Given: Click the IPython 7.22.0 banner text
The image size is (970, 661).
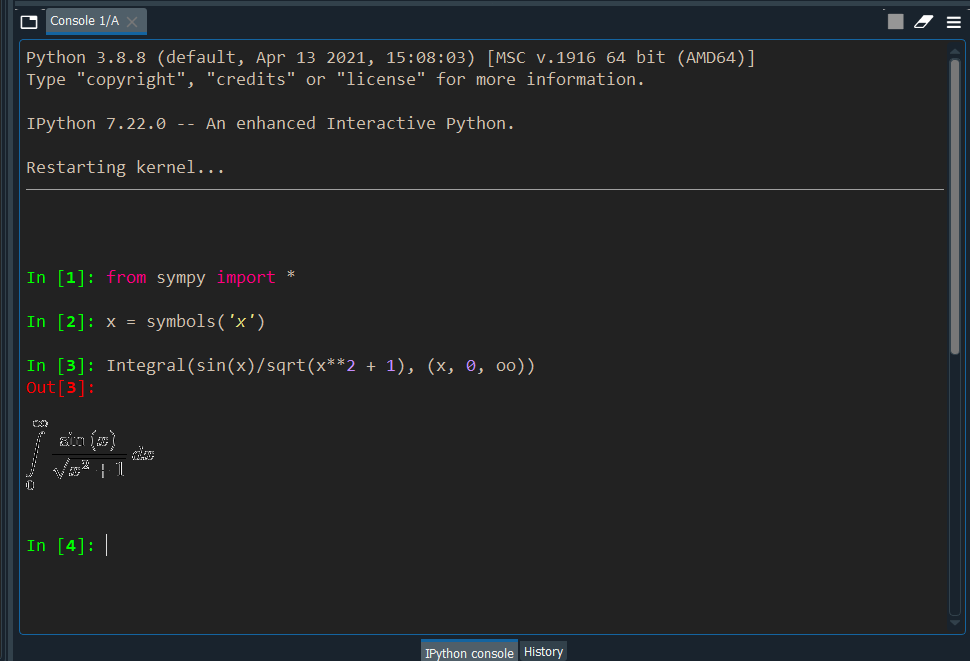Looking at the screenshot, I should point(270,122).
